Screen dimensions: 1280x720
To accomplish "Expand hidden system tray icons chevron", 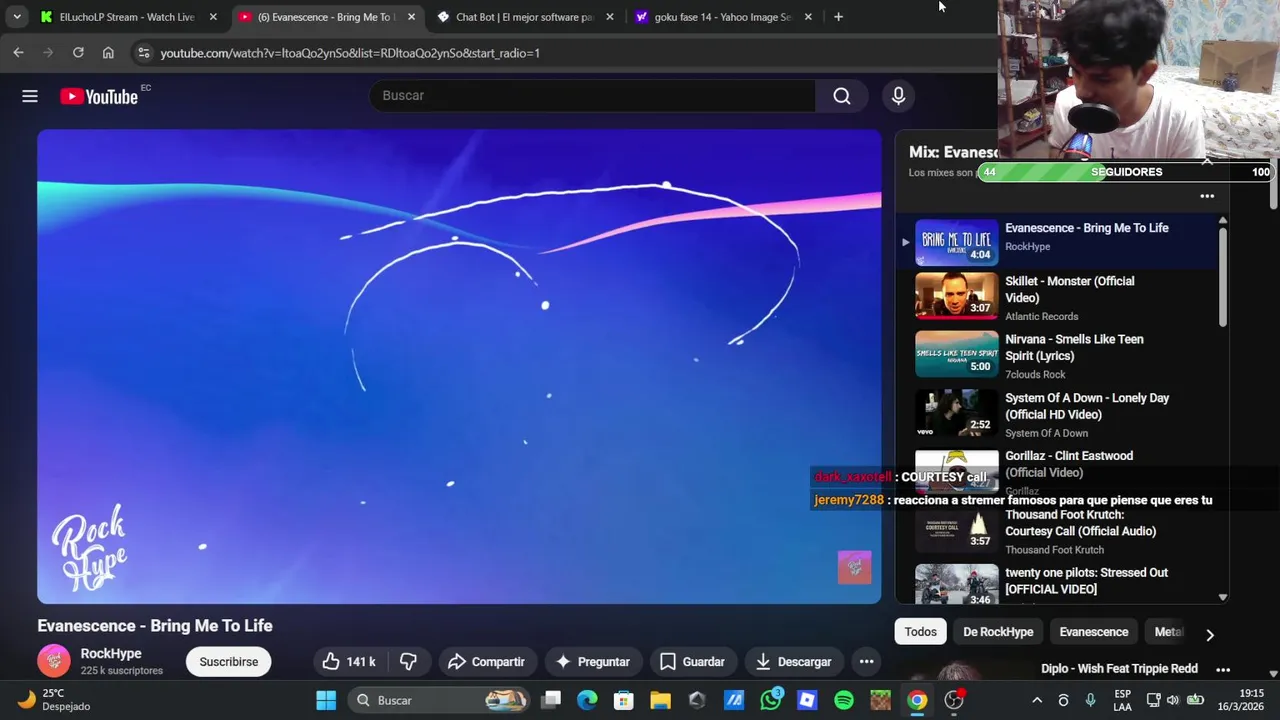I will coord(1037,700).
